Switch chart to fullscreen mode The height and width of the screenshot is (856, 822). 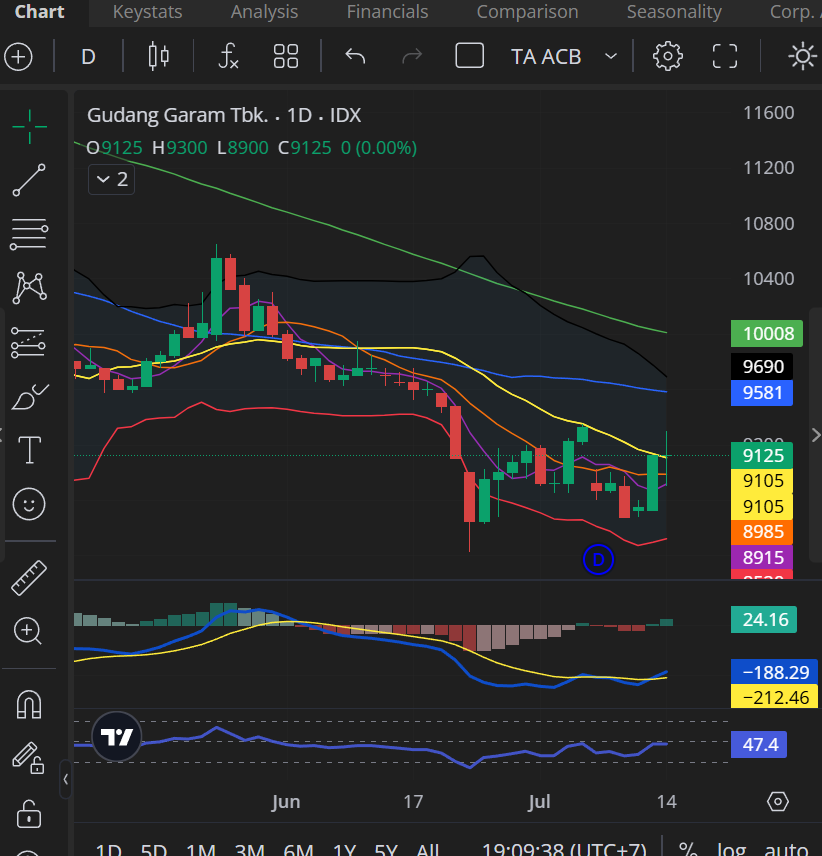(x=725, y=56)
